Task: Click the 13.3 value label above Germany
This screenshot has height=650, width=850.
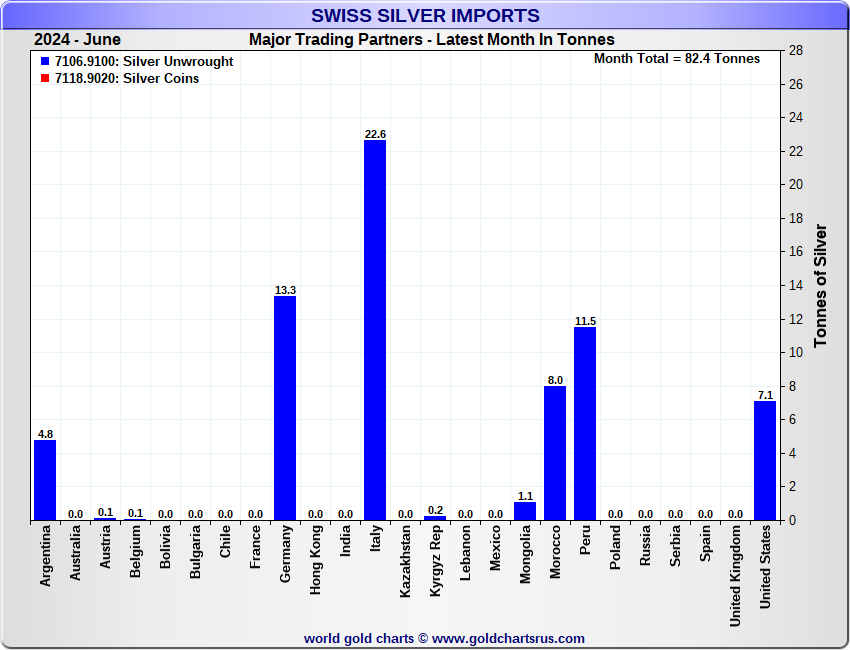Action: (285, 290)
